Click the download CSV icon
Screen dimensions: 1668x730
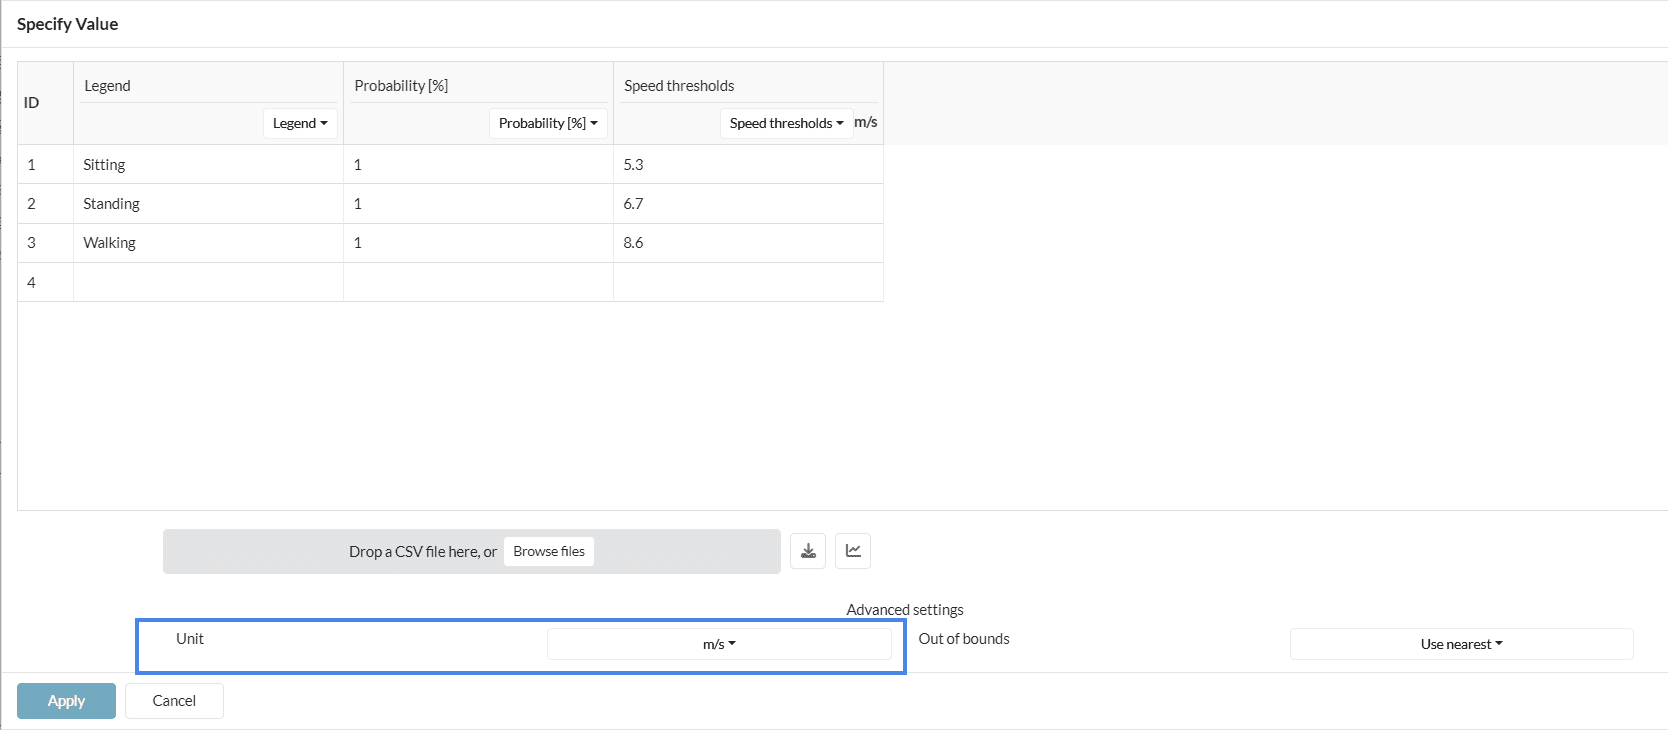(808, 551)
